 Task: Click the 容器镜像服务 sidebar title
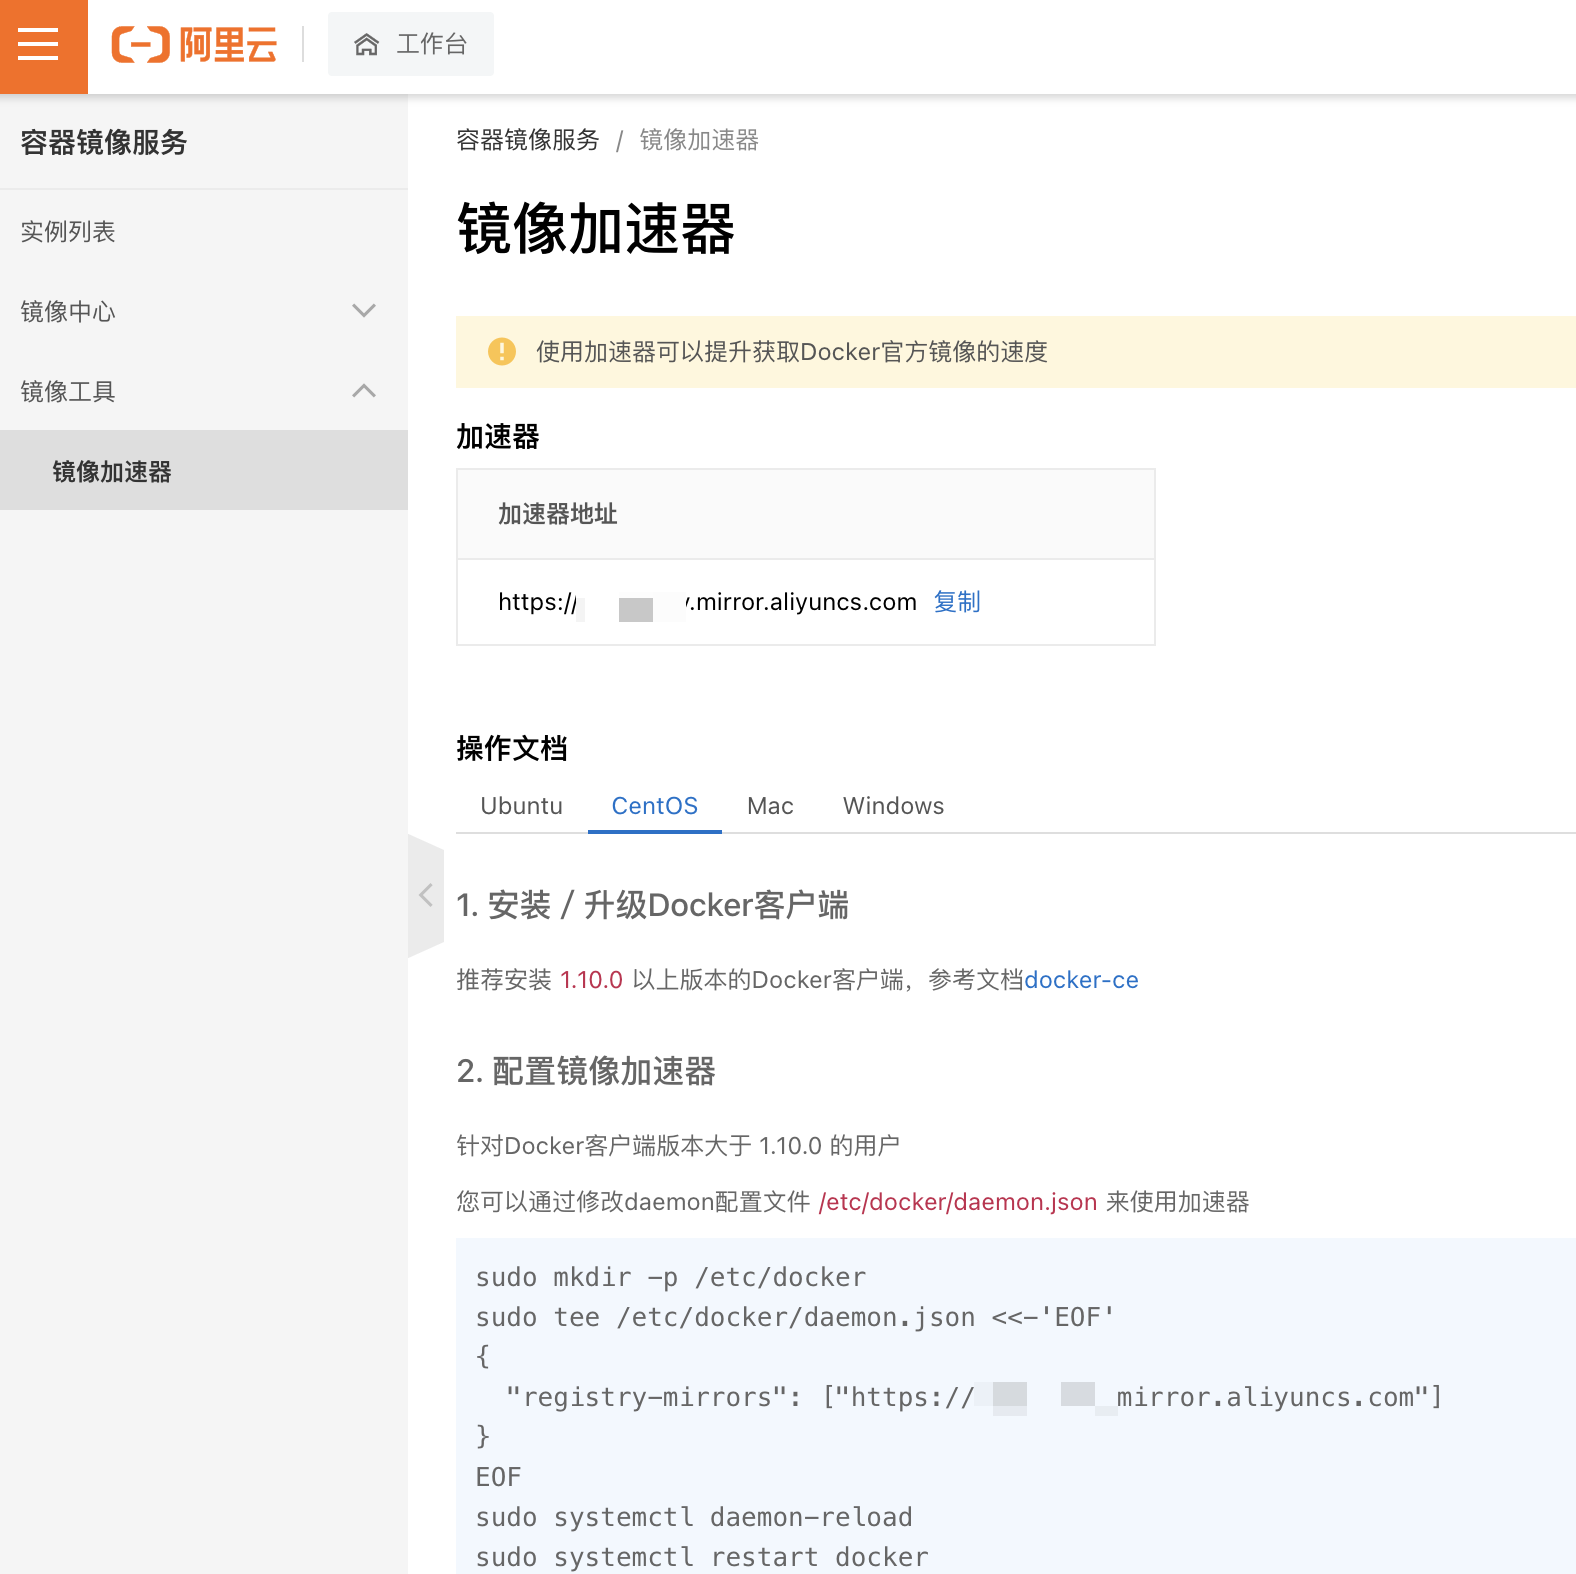click(104, 143)
